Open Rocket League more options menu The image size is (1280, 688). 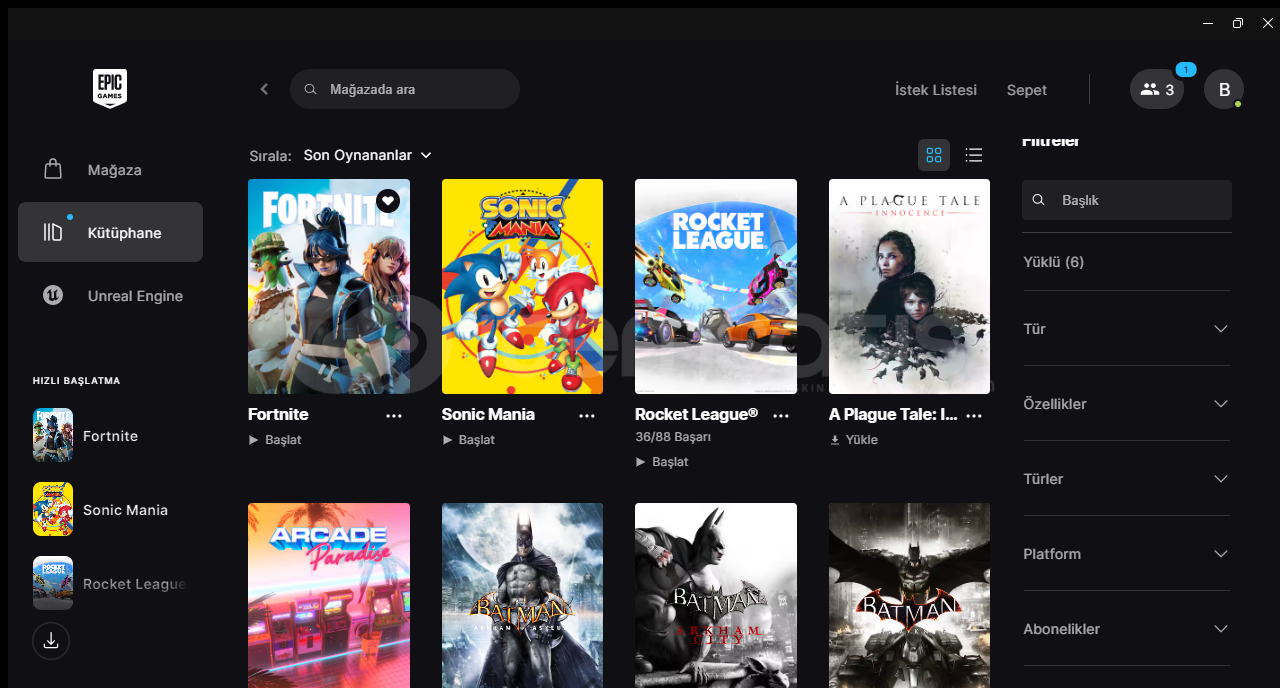coord(781,415)
